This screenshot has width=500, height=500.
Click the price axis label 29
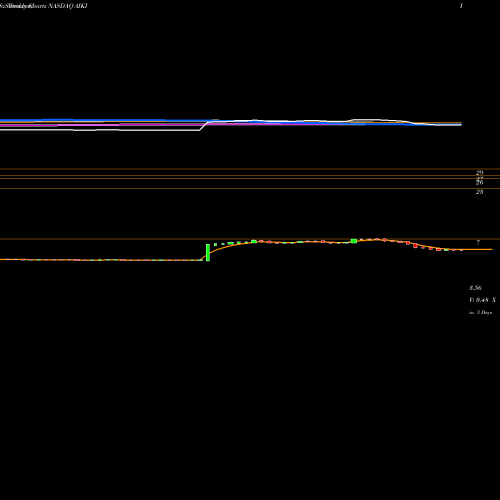479,173
